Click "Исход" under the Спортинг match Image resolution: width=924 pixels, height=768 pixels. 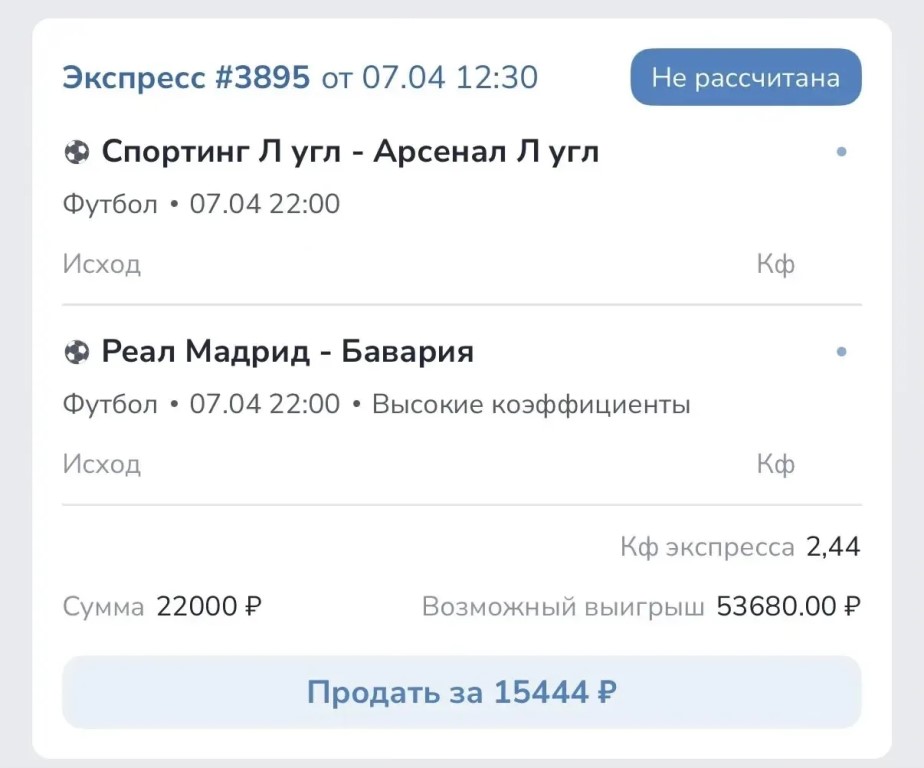(x=102, y=265)
